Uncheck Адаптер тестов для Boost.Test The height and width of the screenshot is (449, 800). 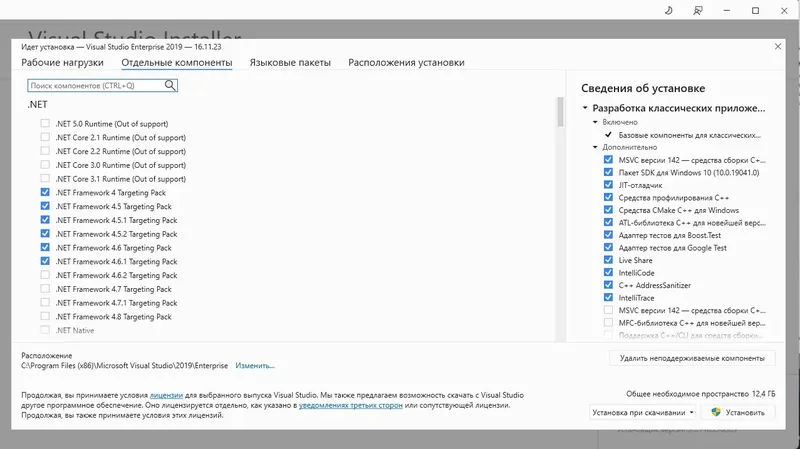pos(608,235)
